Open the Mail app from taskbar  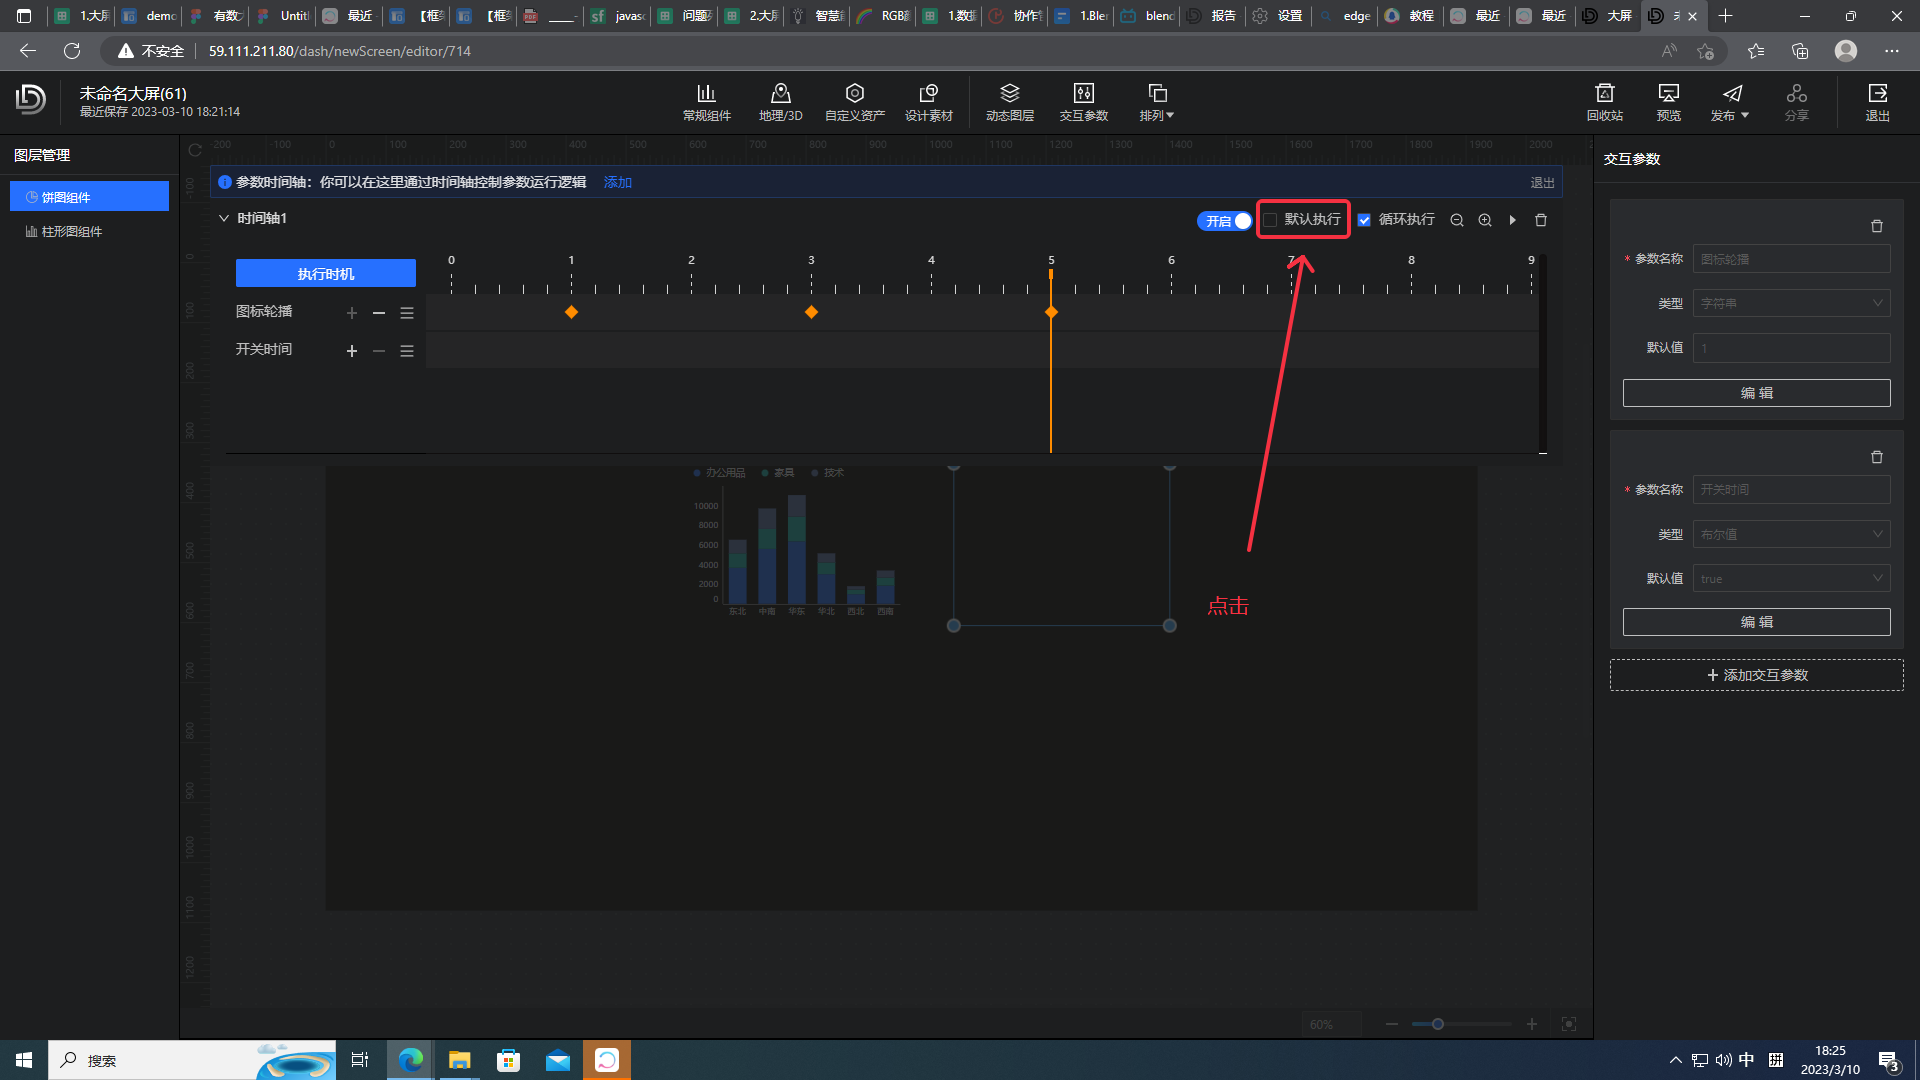coord(558,1060)
